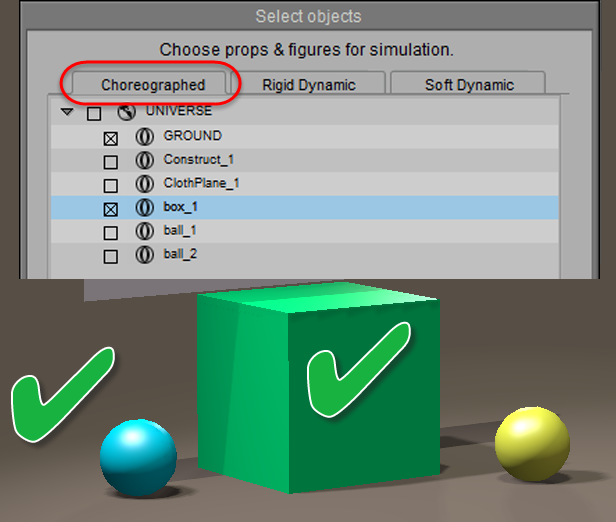This screenshot has width=616, height=522.
Task: Open the Rigid Dynamic tab
Action: point(309,83)
